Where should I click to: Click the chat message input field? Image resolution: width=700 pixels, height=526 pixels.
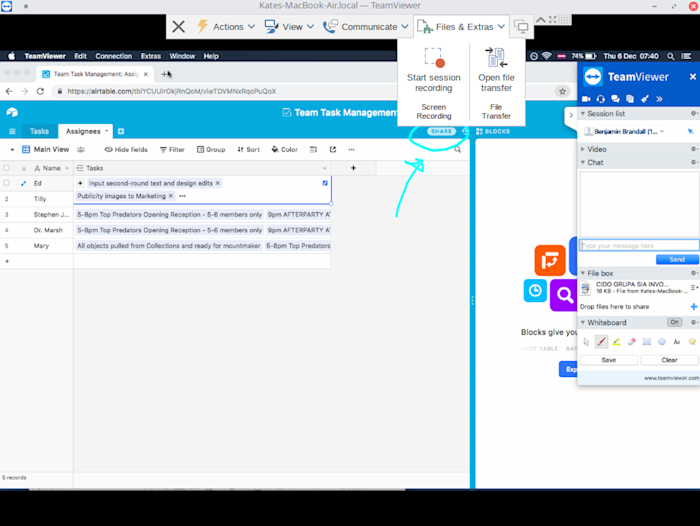[639, 246]
